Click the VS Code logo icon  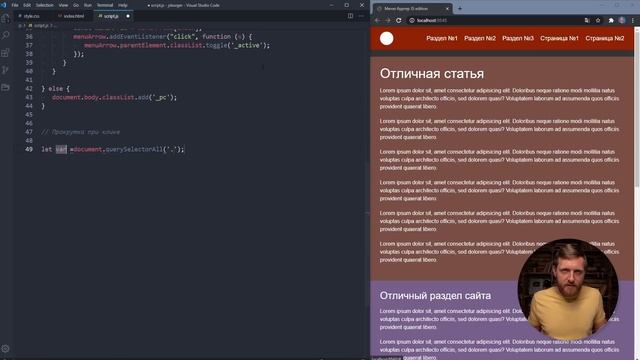pyautogui.click(x=4, y=5)
